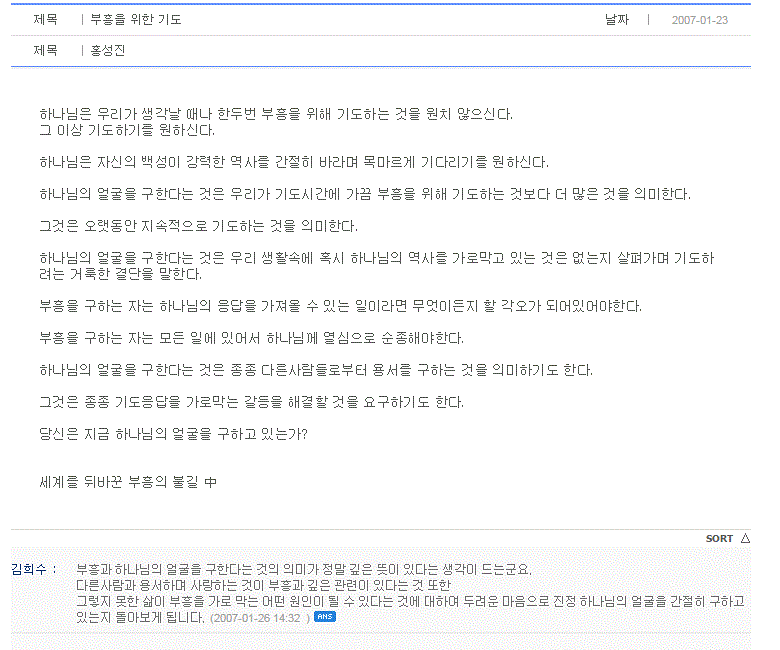Screen dimensions: 780x650
Task: Click the ANS reply badge icon
Action: (325, 617)
